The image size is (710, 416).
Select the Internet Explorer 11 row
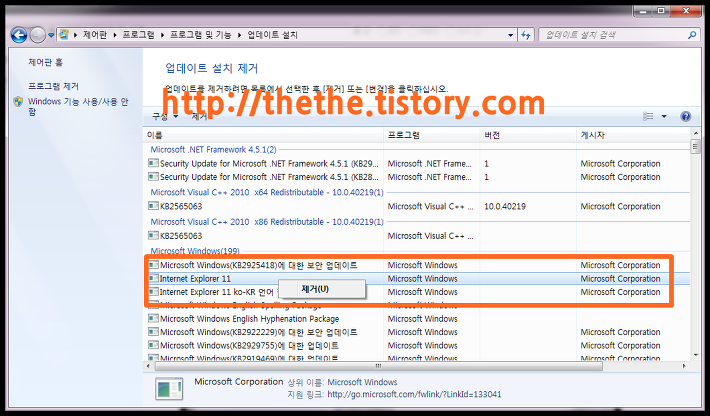pos(417,278)
